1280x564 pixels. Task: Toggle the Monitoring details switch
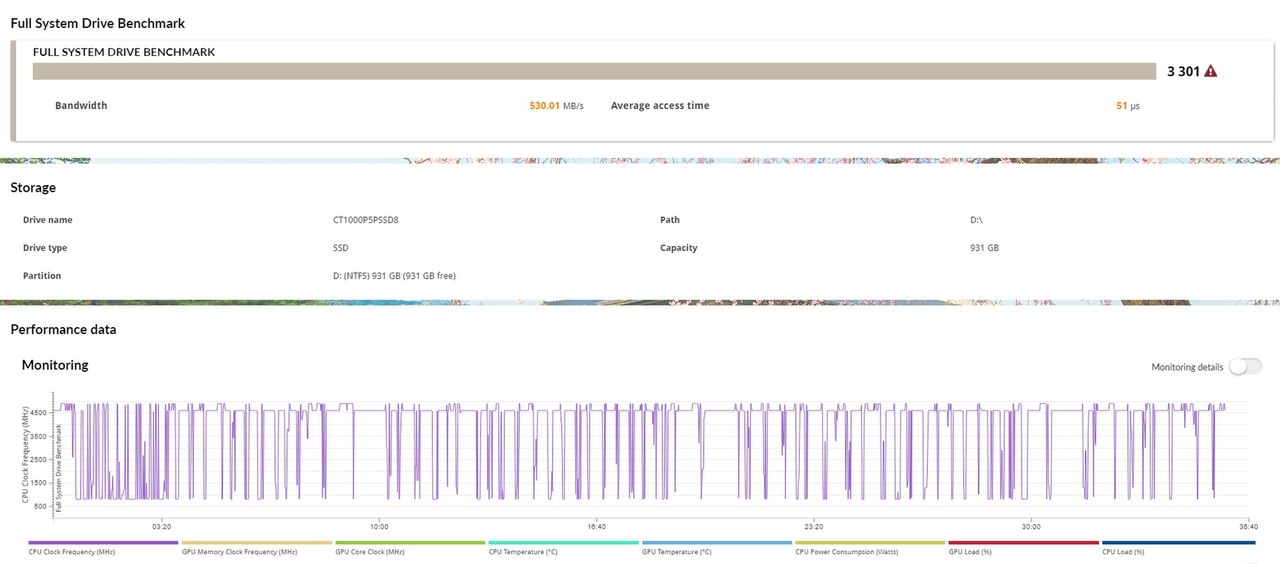pyautogui.click(x=1246, y=367)
